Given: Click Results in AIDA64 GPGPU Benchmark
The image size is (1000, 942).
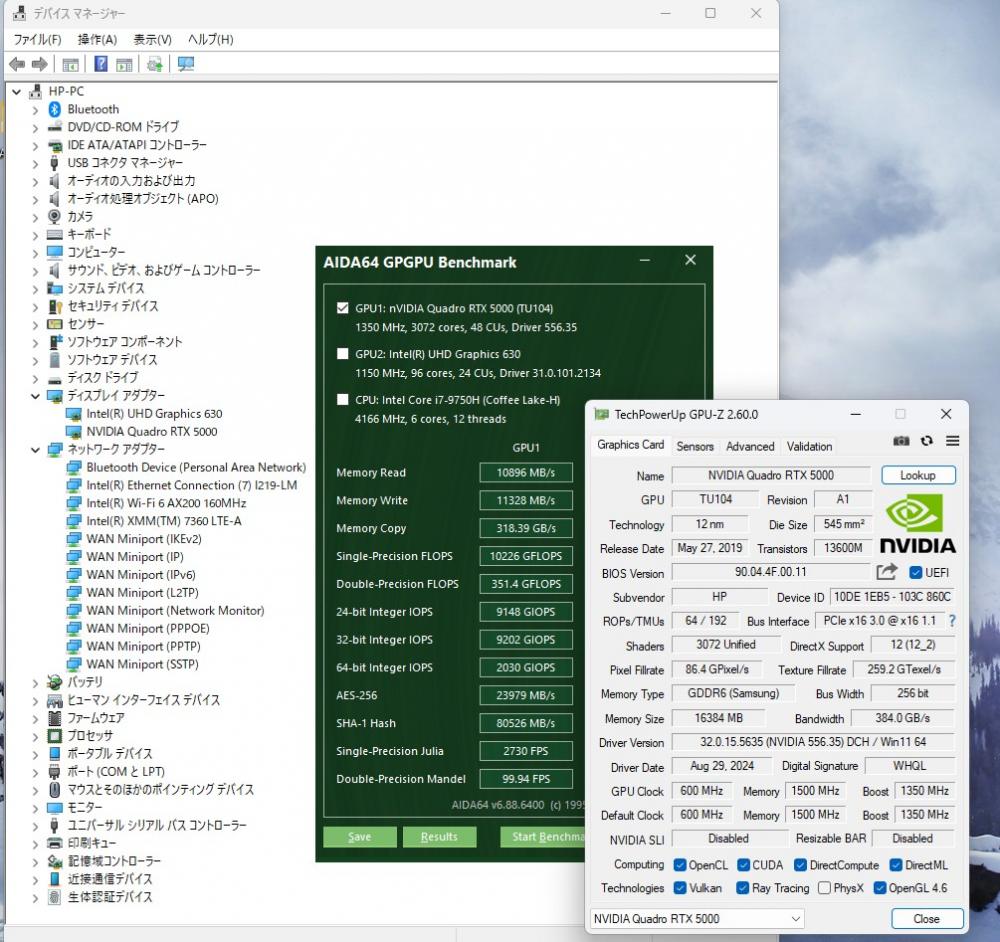Looking at the screenshot, I should 439,837.
